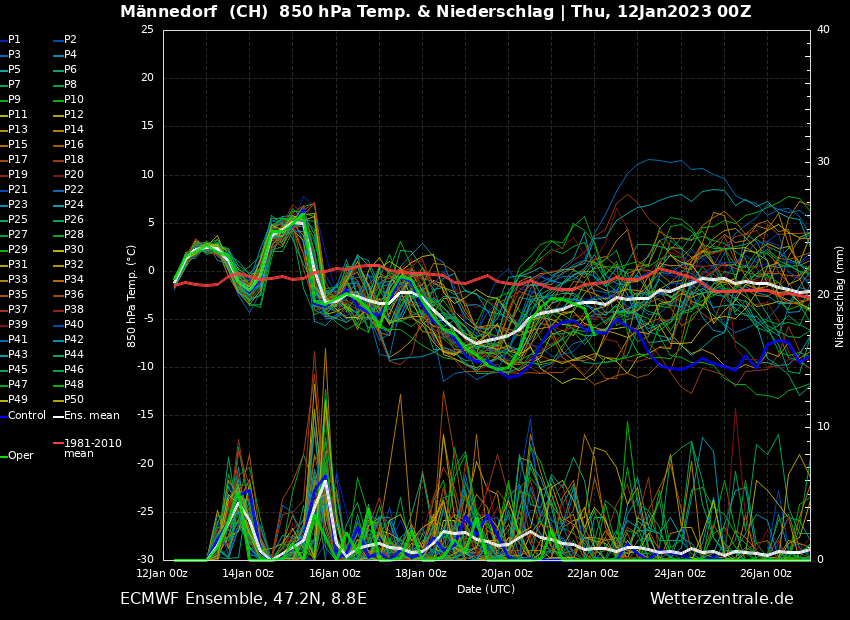Select the P40 legend label
Viewport: 850px width, 620px height.
tap(74, 325)
